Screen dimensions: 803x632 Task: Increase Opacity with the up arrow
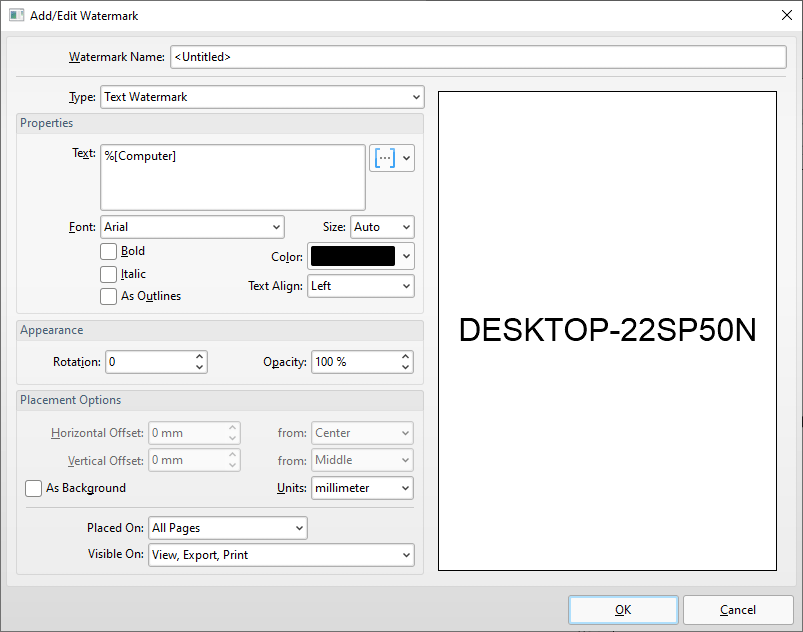click(x=406, y=356)
